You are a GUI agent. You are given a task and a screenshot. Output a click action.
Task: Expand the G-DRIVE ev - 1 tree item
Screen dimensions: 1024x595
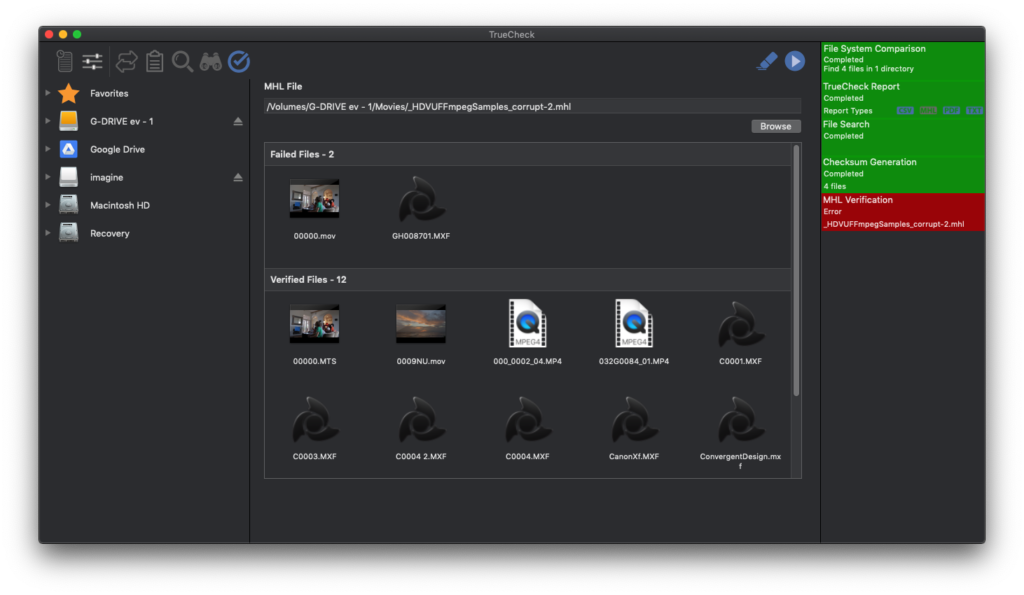pyautogui.click(x=48, y=121)
